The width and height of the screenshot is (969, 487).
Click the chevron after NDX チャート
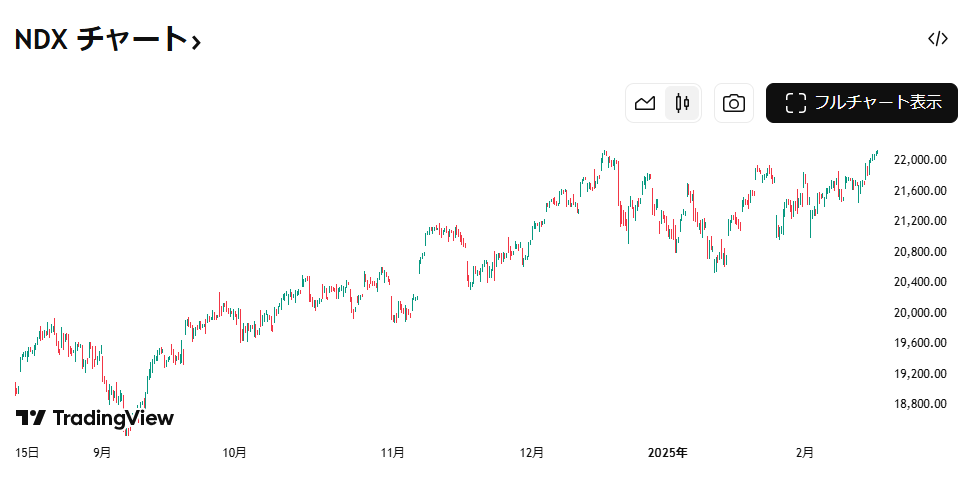[x=197, y=41]
